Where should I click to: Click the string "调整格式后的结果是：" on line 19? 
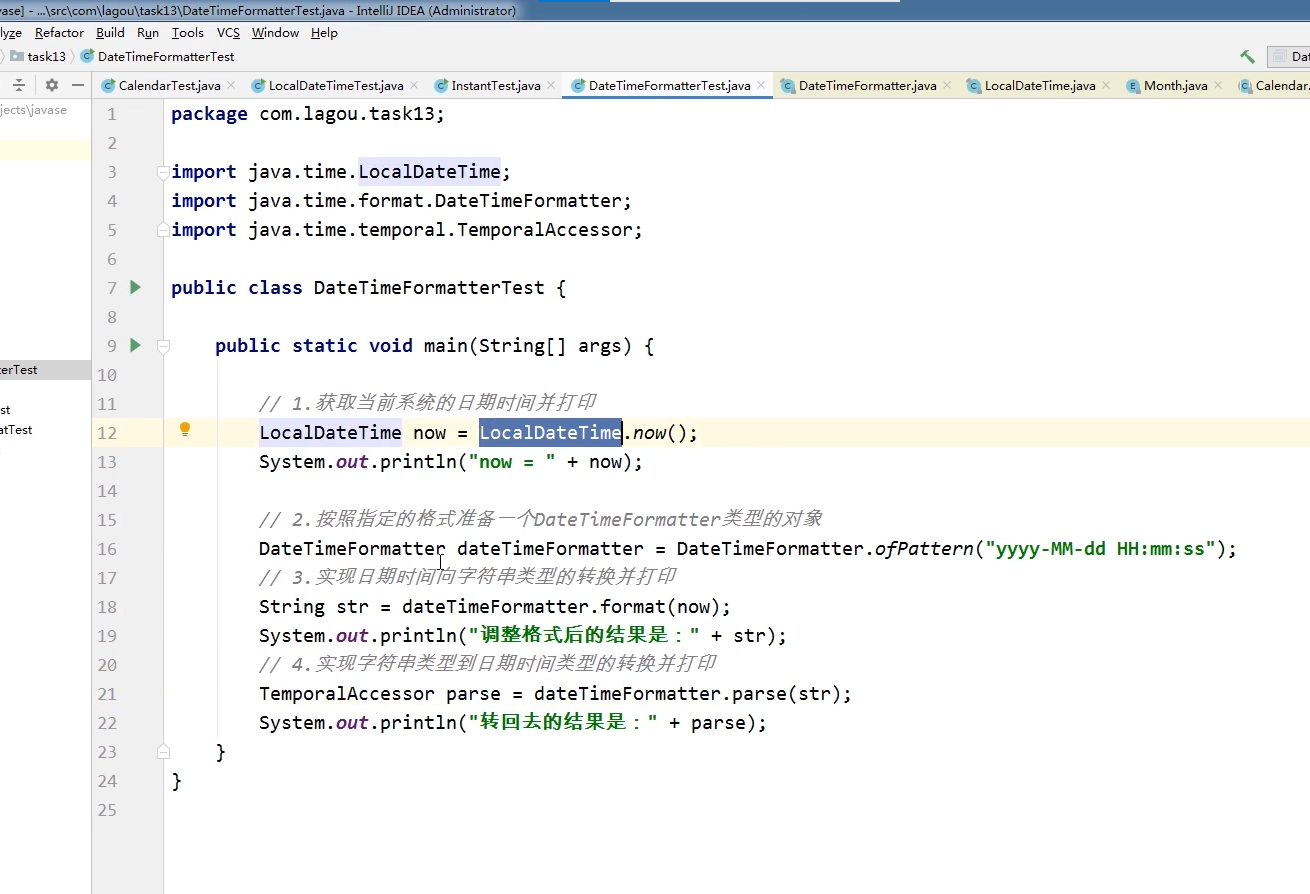coord(585,636)
